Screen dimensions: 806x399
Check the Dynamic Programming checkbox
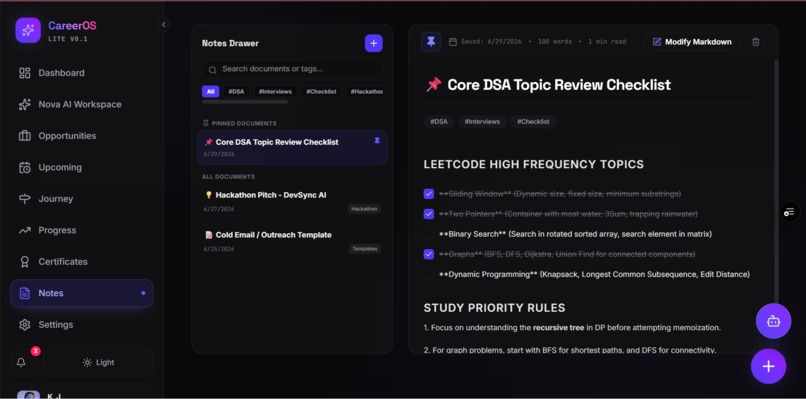tap(429, 274)
